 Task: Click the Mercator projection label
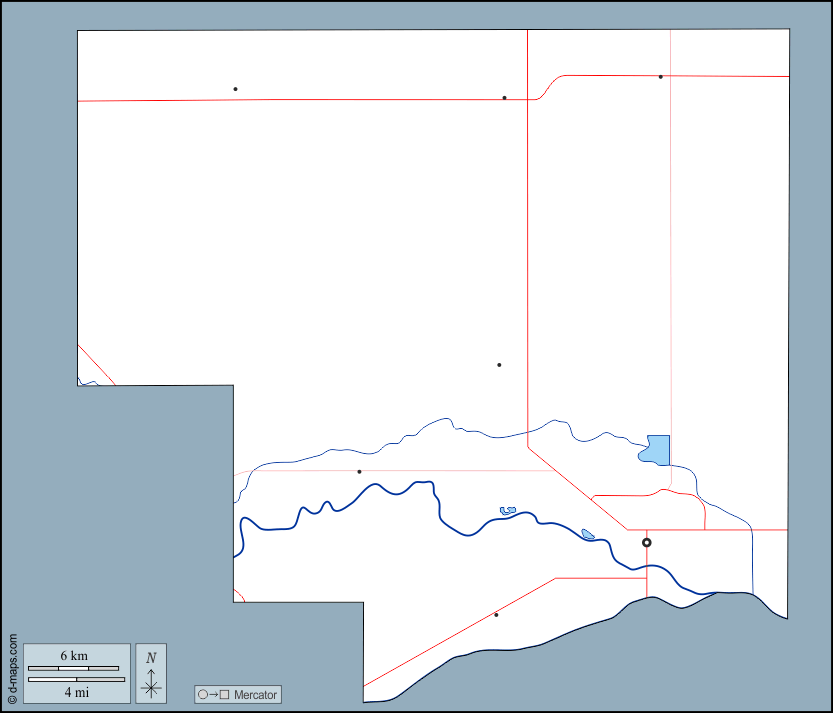point(255,694)
